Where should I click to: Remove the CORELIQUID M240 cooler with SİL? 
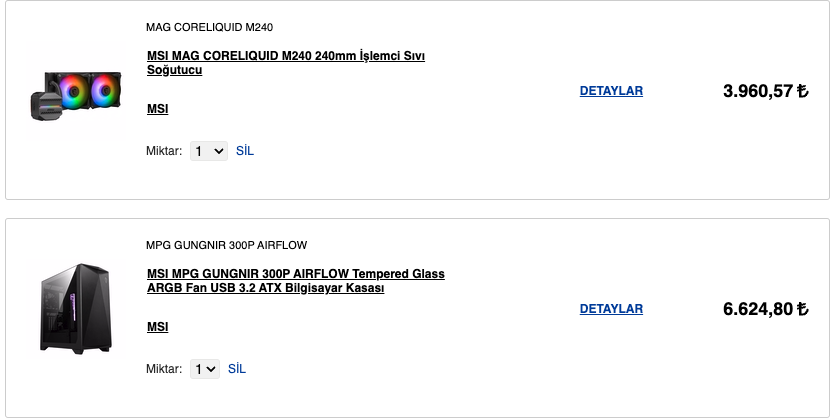click(245, 151)
